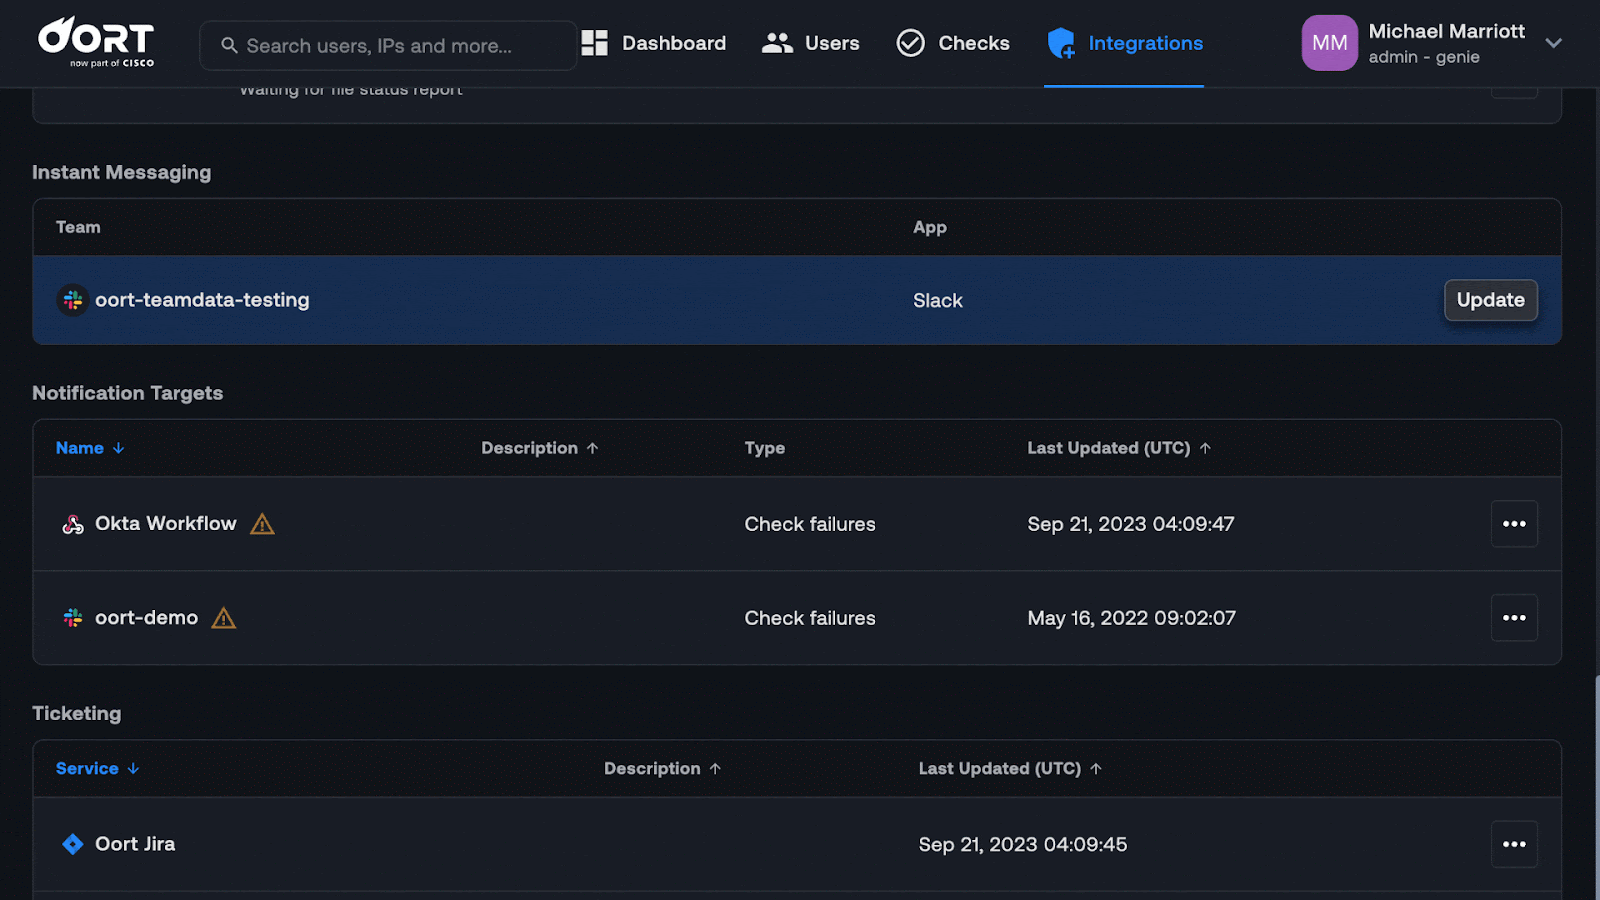Switch to the Checks tab
The width and height of the screenshot is (1600, 900).
click(x=953, y=43)
